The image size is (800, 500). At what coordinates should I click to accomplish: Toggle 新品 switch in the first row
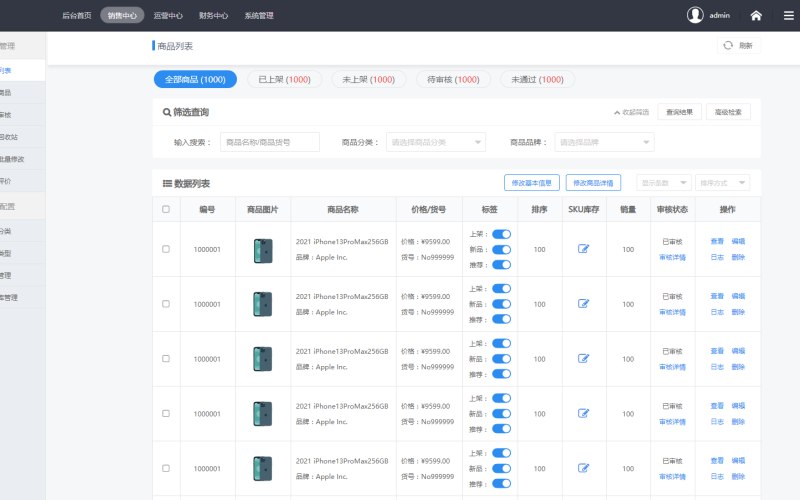[x=501, y=249]
